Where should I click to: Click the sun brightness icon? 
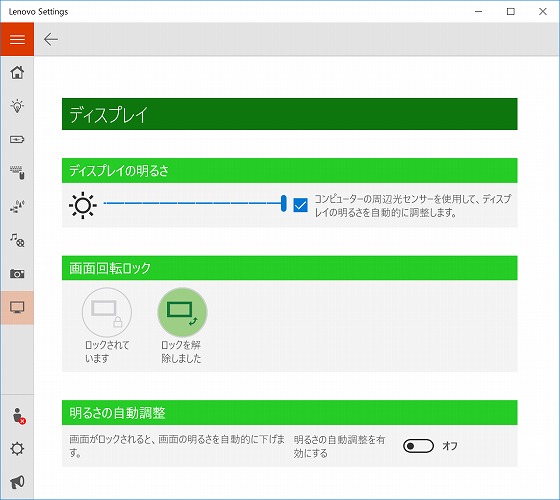[x=83, y=205]
